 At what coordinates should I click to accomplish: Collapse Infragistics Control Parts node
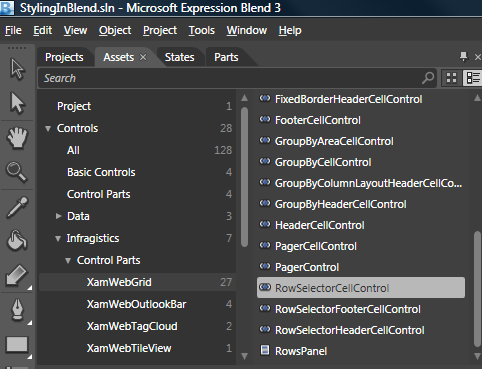(68, 261)
